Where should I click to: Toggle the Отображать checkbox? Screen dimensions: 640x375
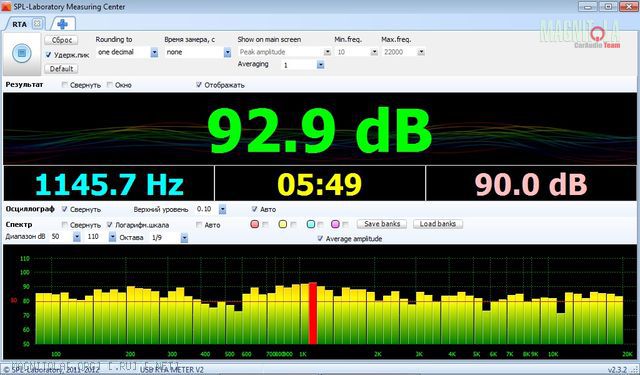199,85
